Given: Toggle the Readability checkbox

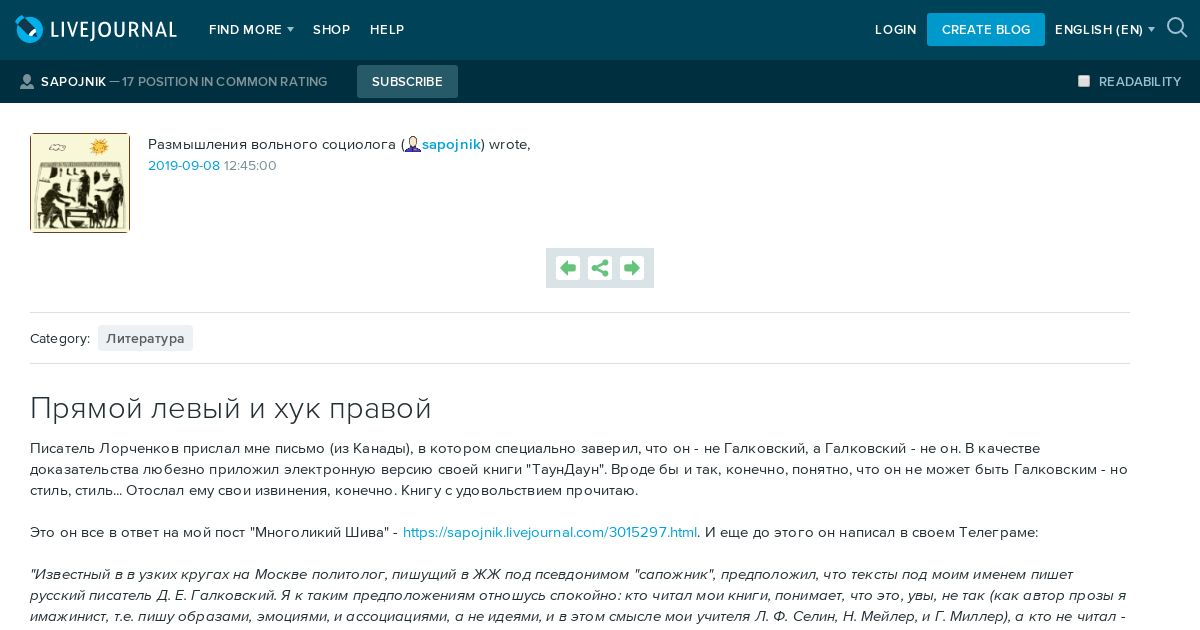Looking at the screenshot, I should (1084, 81).
